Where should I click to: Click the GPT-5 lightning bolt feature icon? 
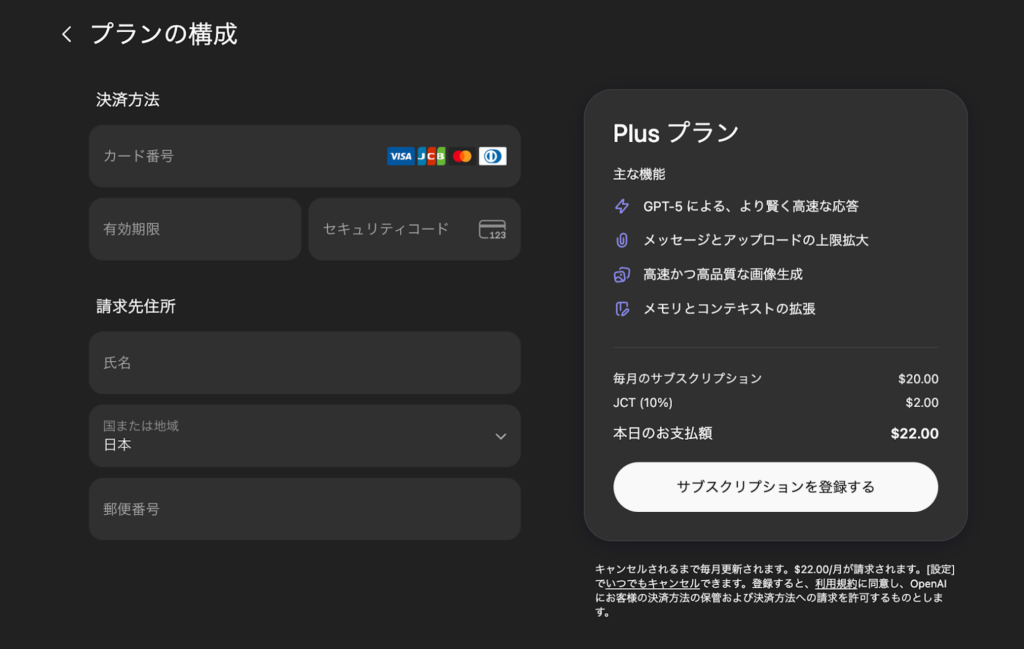click(x=623, y=207)
